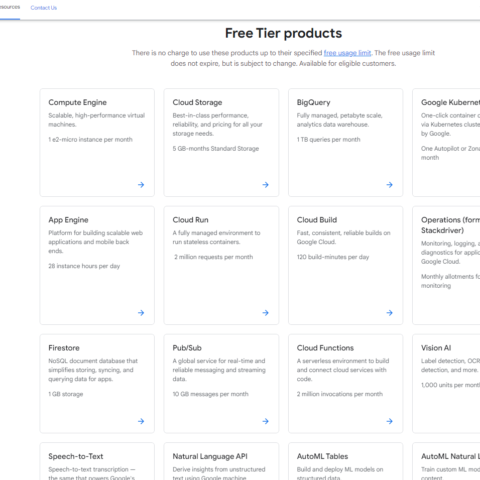Open the Contact Us tab

tap(44, 8)
